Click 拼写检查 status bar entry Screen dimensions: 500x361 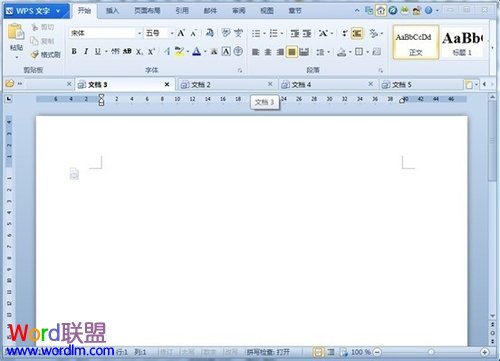tap(268, 352)
